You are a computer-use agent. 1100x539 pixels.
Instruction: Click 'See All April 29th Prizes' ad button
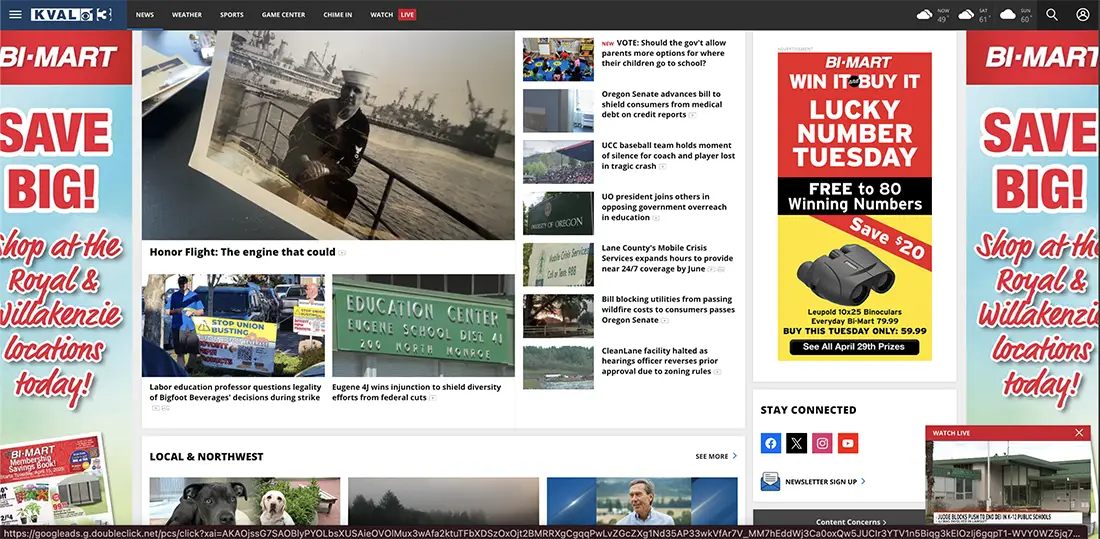(854, 347)
